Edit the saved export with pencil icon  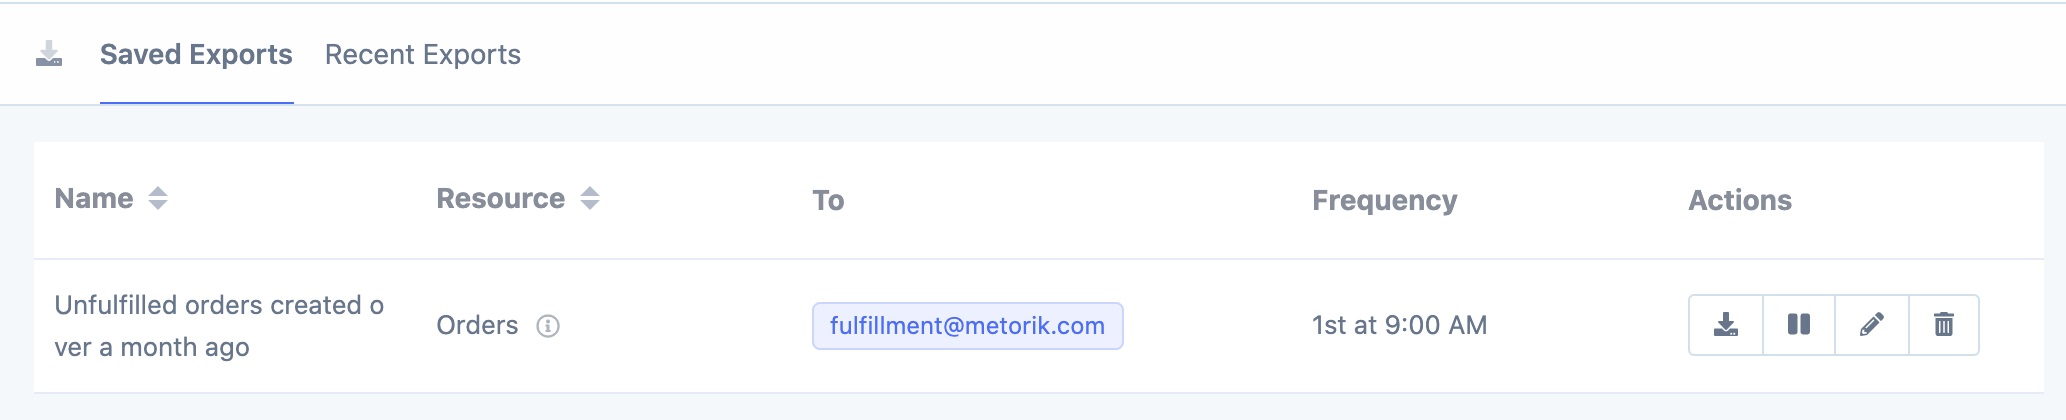pos(1872,325)
